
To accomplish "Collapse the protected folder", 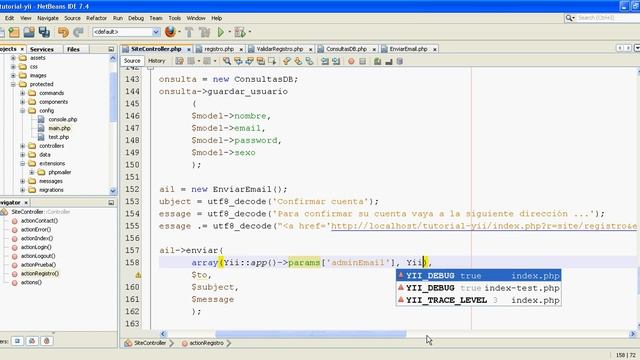I will pyautogui.click(x=13, y=84).
